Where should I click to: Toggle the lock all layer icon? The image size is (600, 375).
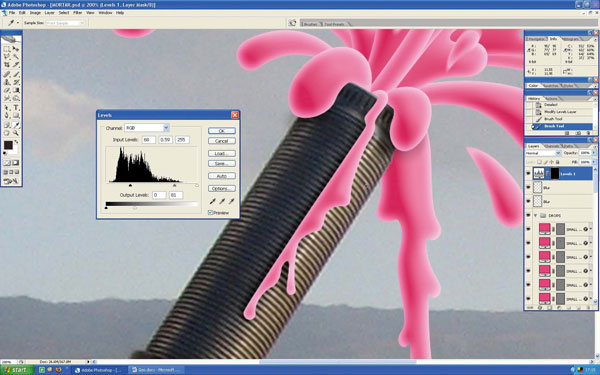558,162
